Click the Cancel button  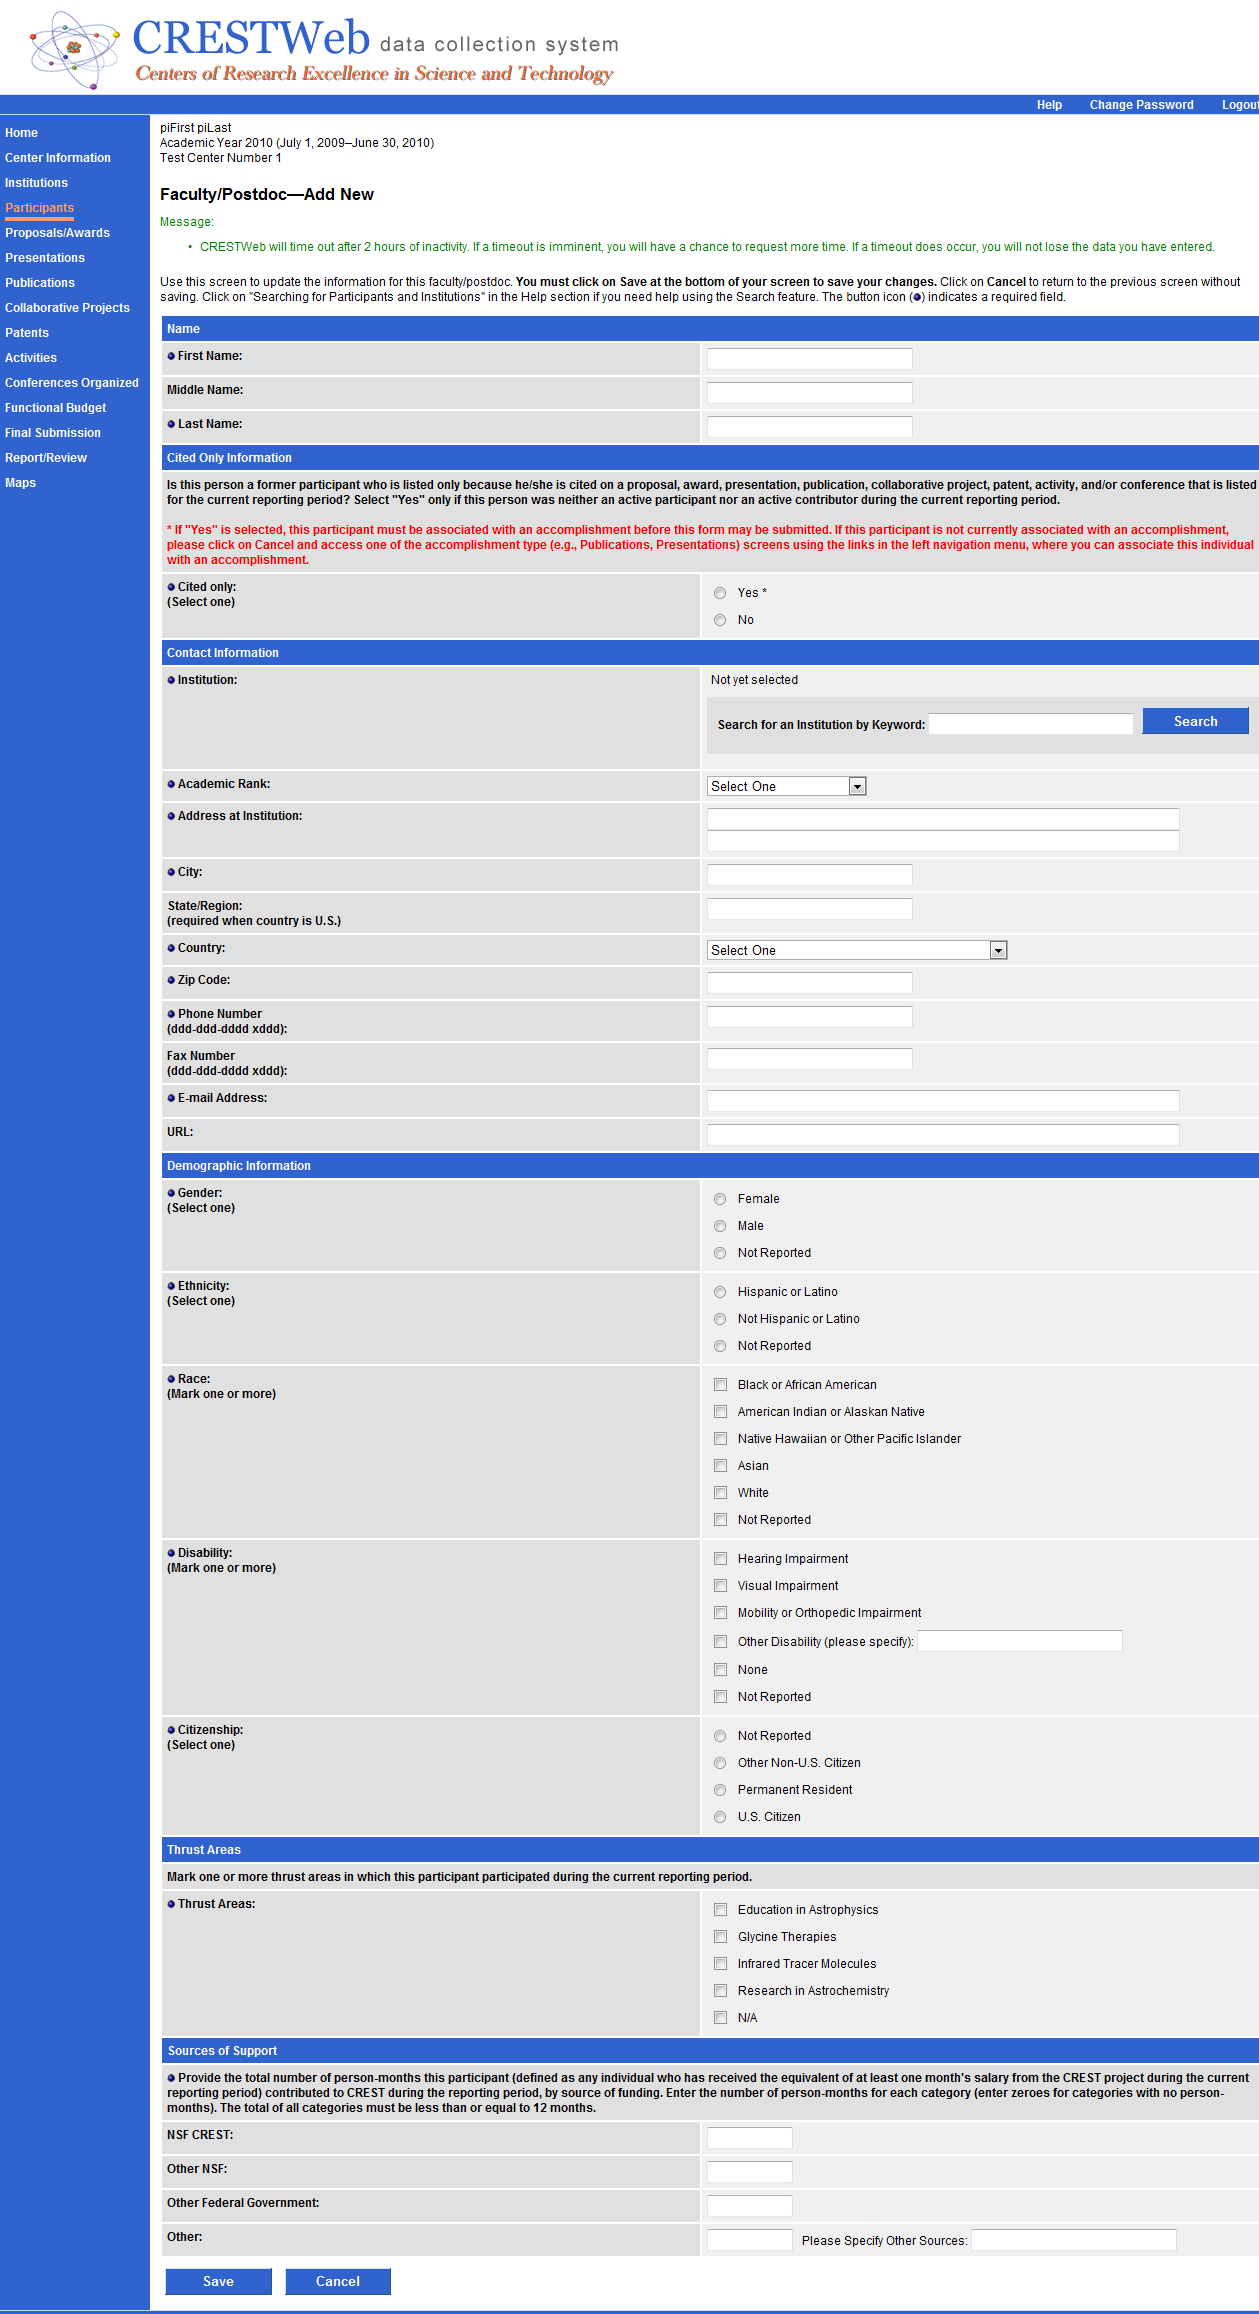[338, 2281]
